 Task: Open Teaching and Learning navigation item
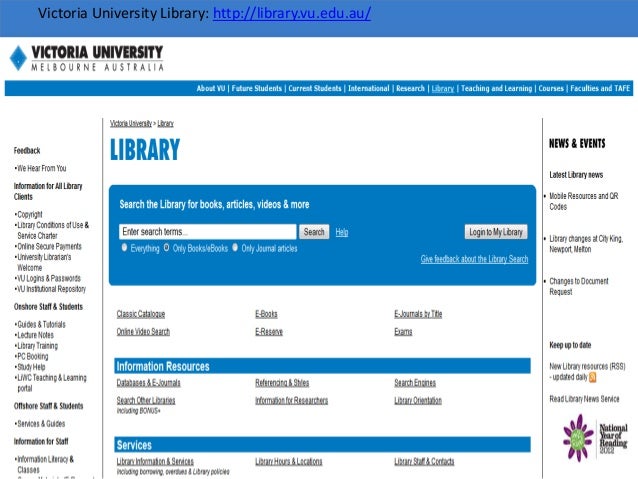496,88
